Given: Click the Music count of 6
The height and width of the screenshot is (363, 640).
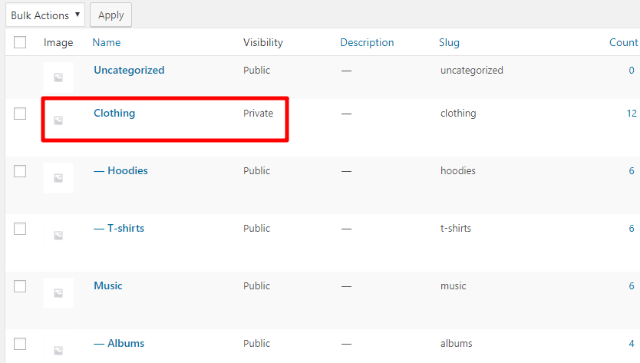Looking at the screenshot, I should [x=631, y=286].
